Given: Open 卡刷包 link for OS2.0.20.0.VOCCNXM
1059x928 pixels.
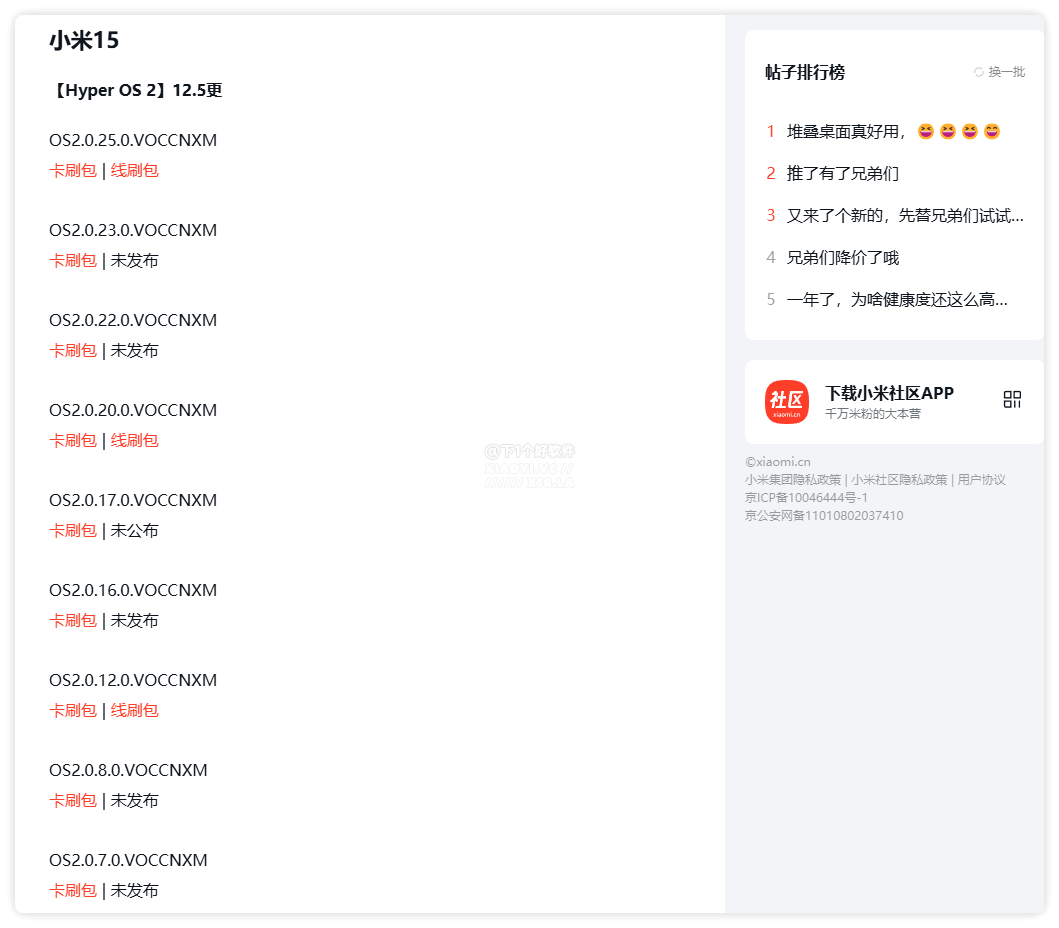Looking at the screenshot, I should 73,440.
